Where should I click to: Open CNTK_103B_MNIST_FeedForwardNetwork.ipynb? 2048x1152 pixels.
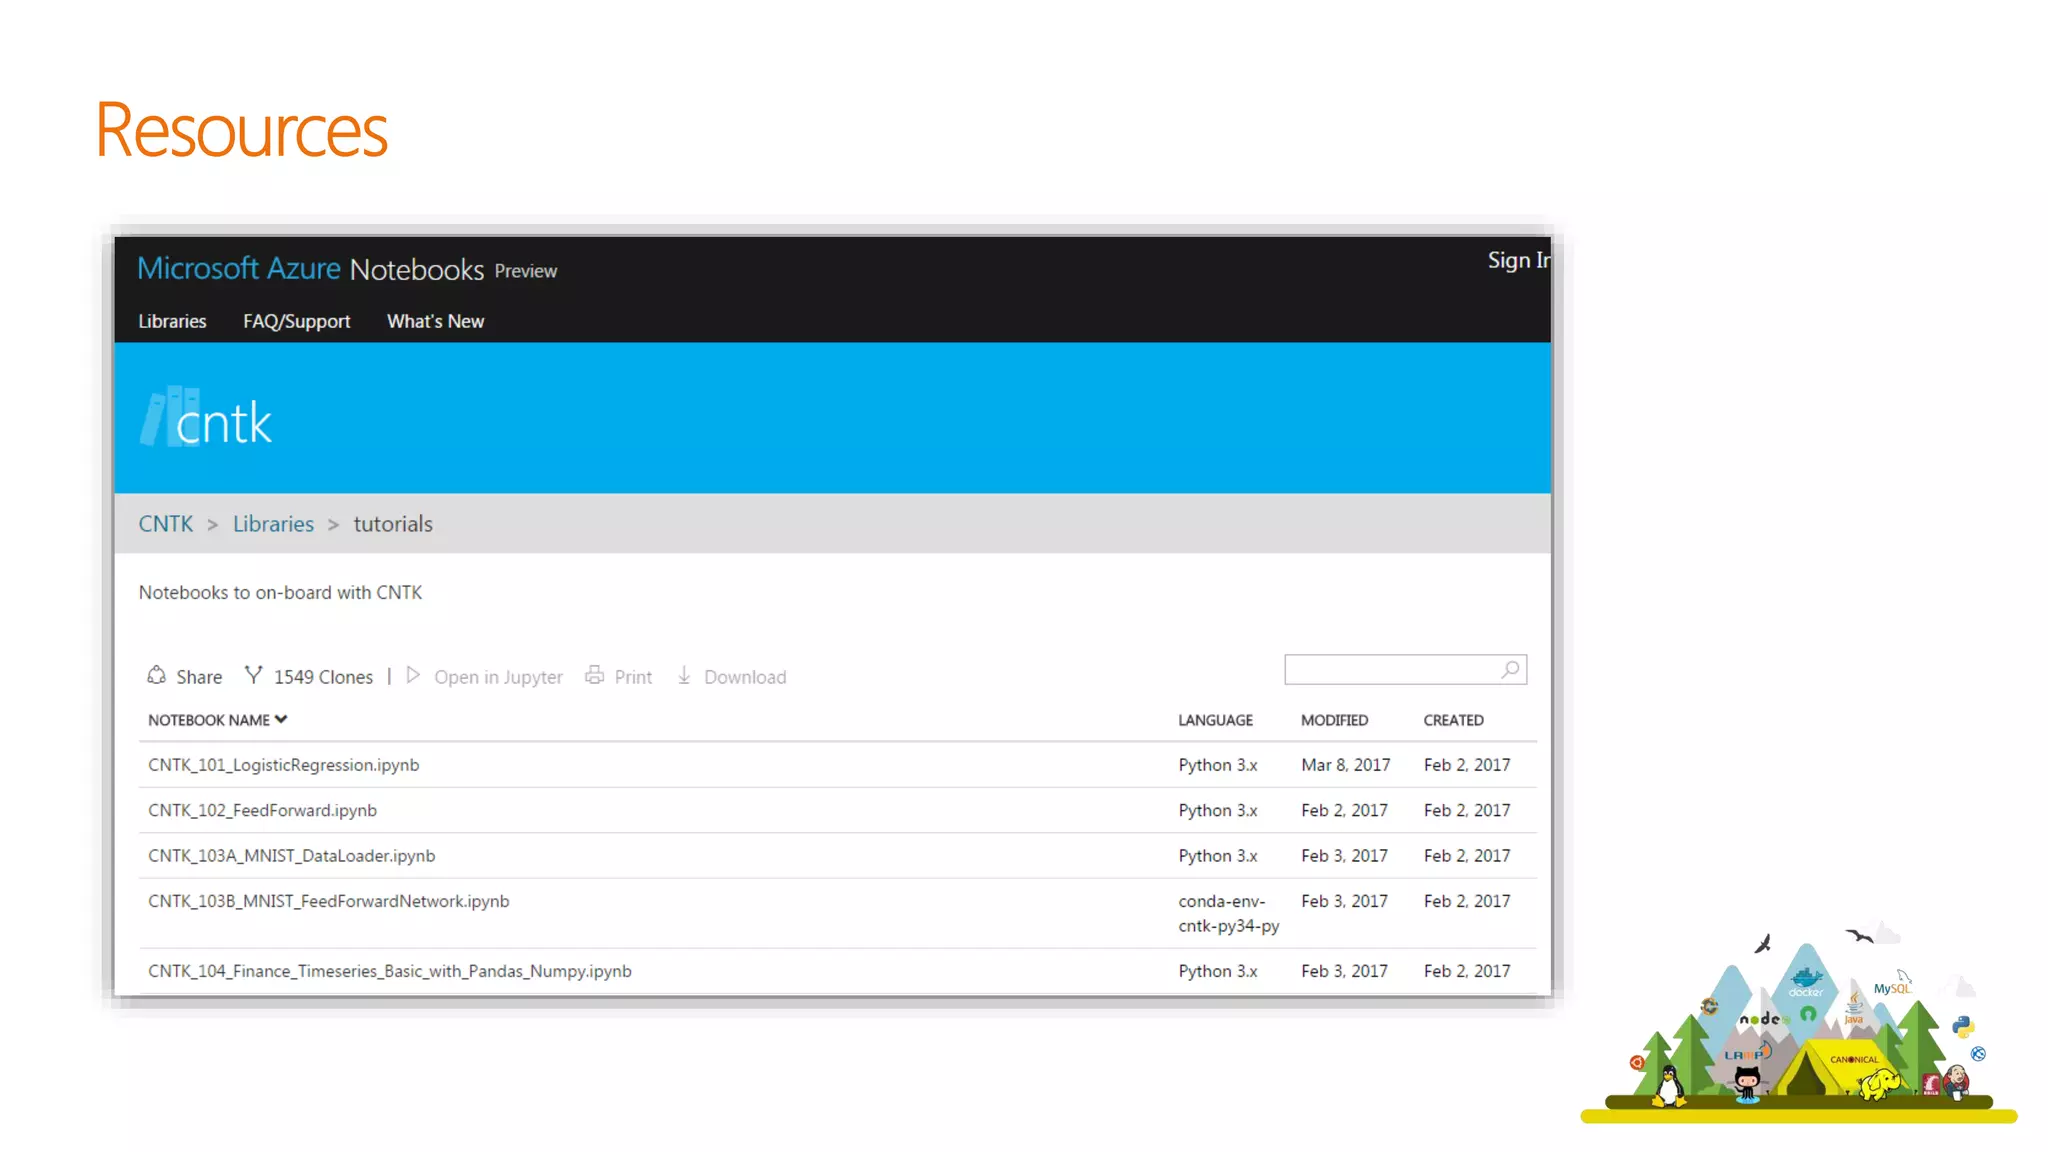click(x=329, y=901)
